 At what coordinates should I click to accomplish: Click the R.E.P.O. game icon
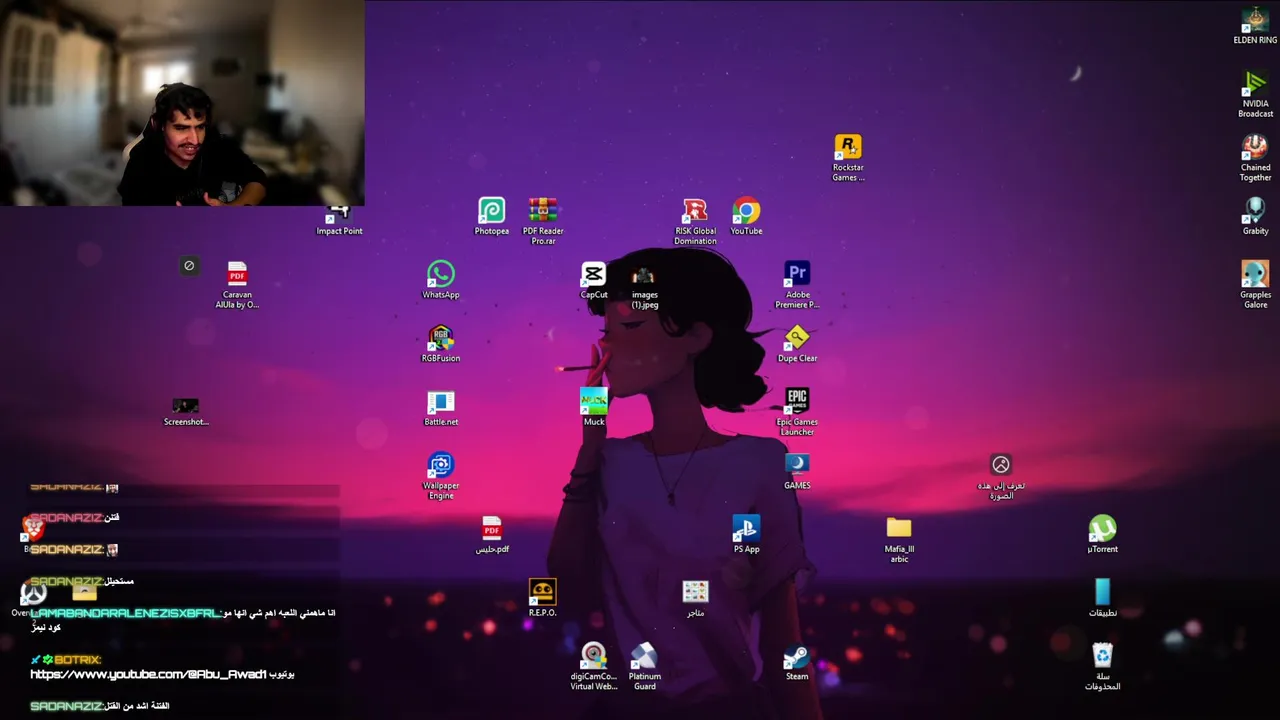pyautogui.click(x=543, y=598)
